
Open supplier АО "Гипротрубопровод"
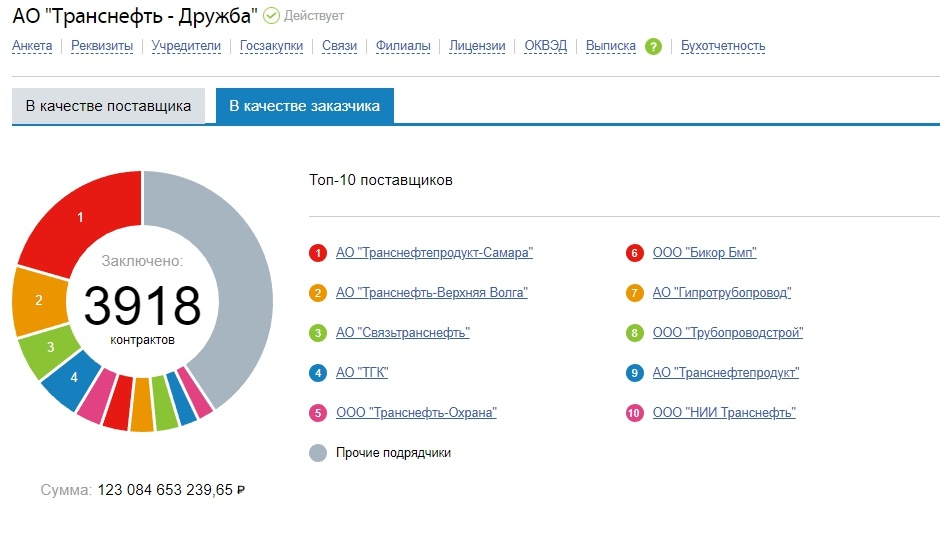722,292
